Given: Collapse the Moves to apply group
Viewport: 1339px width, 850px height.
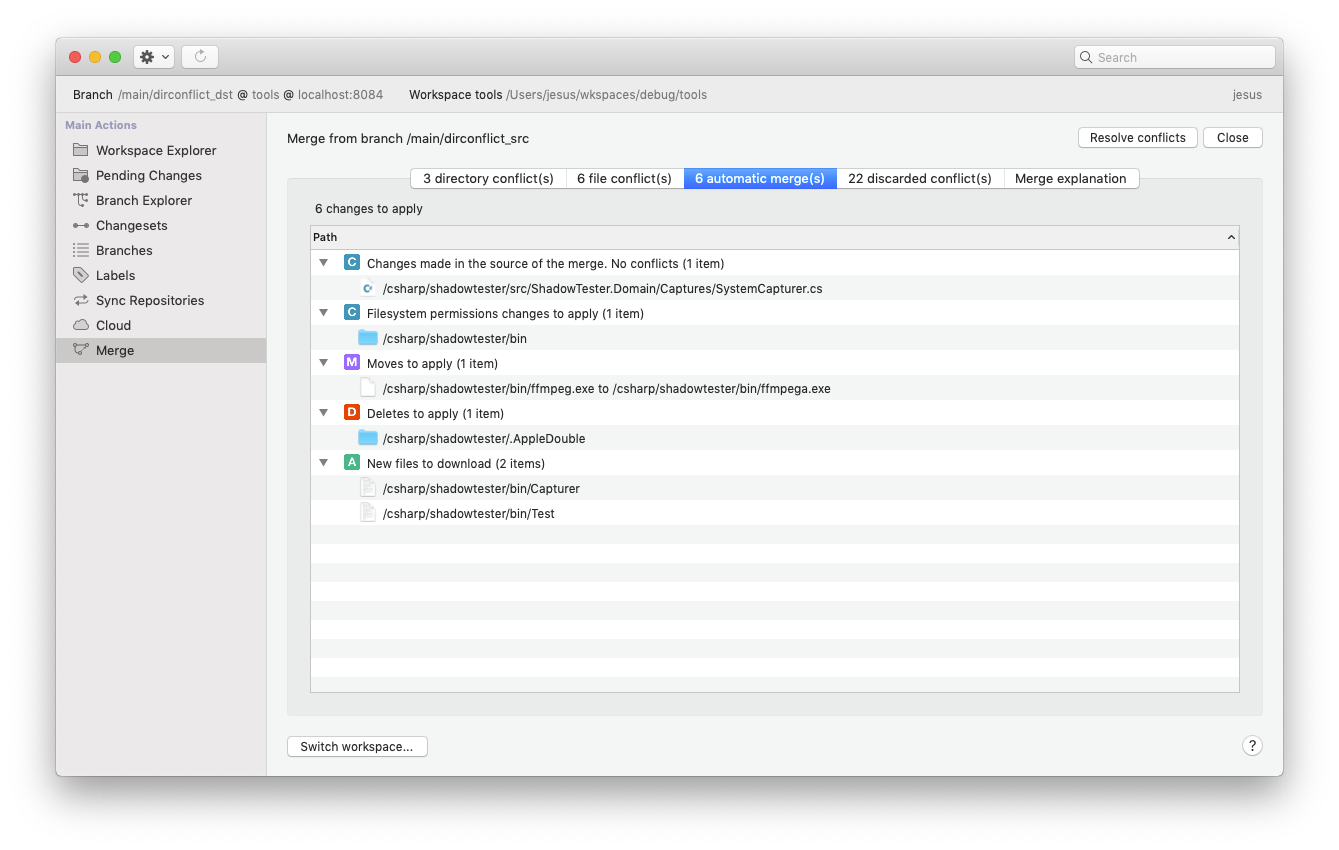Looking at the screenshot, I should (x=323, y=362).
